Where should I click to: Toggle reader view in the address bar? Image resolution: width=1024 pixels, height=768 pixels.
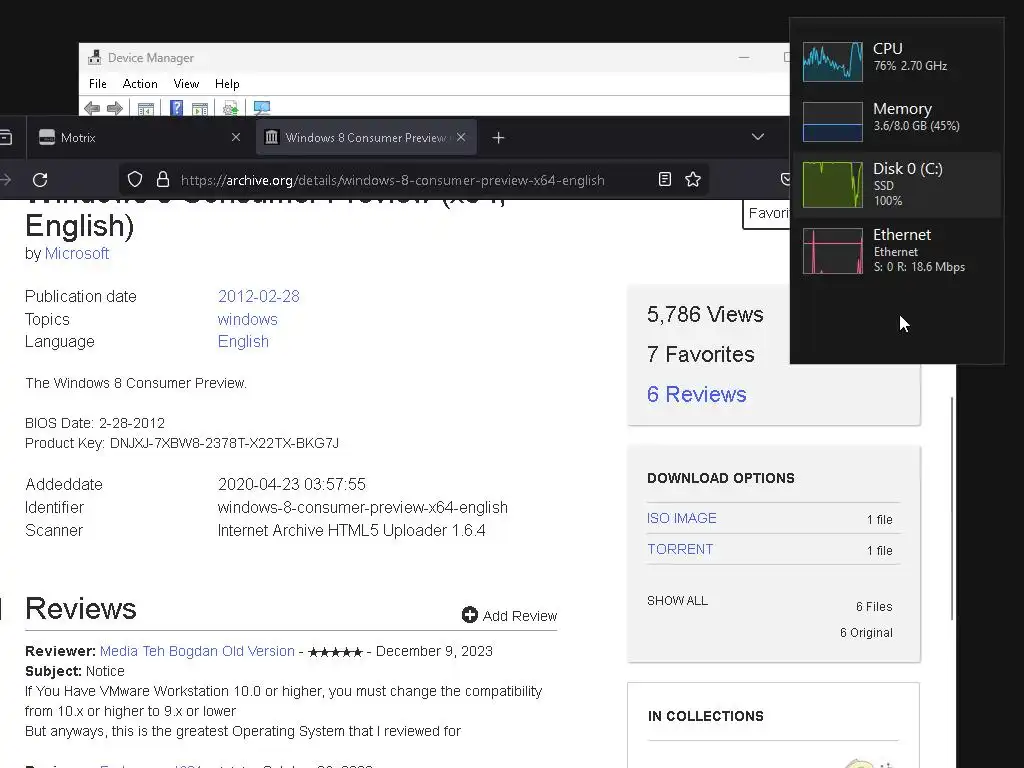[665, 179]
